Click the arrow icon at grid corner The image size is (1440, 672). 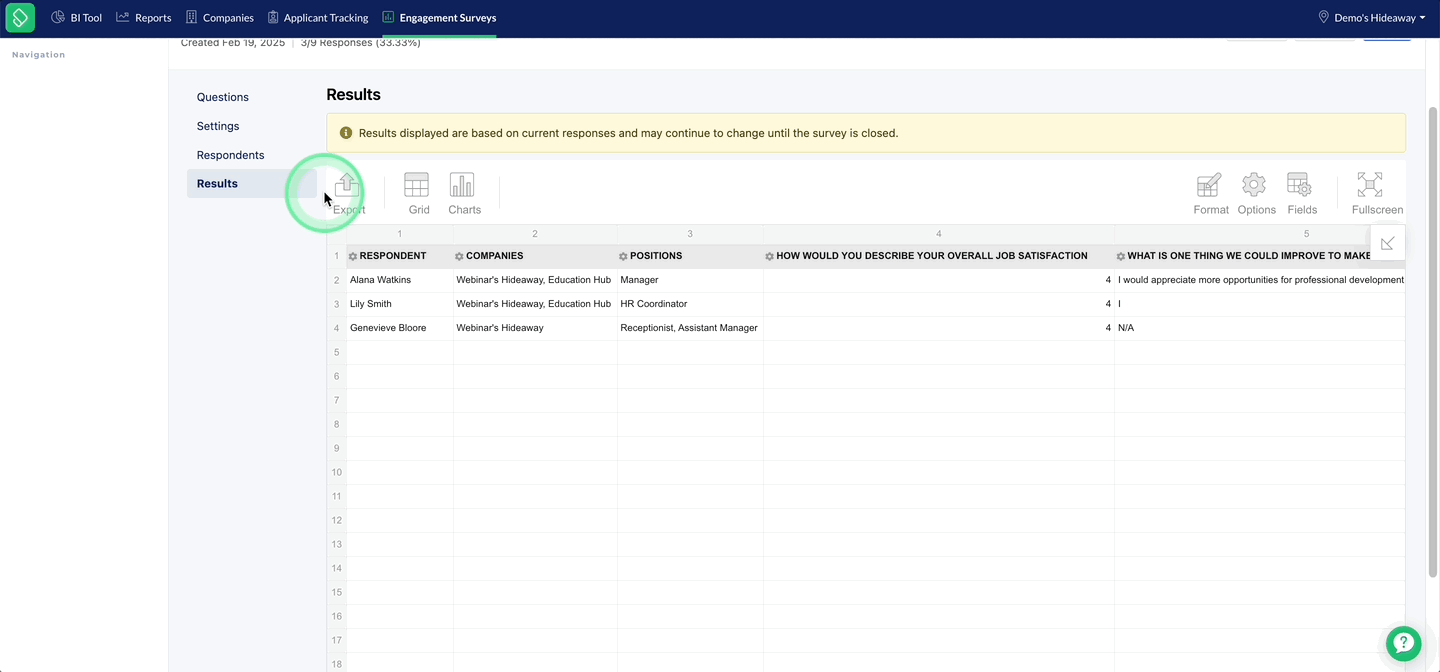coord(1388,243)
